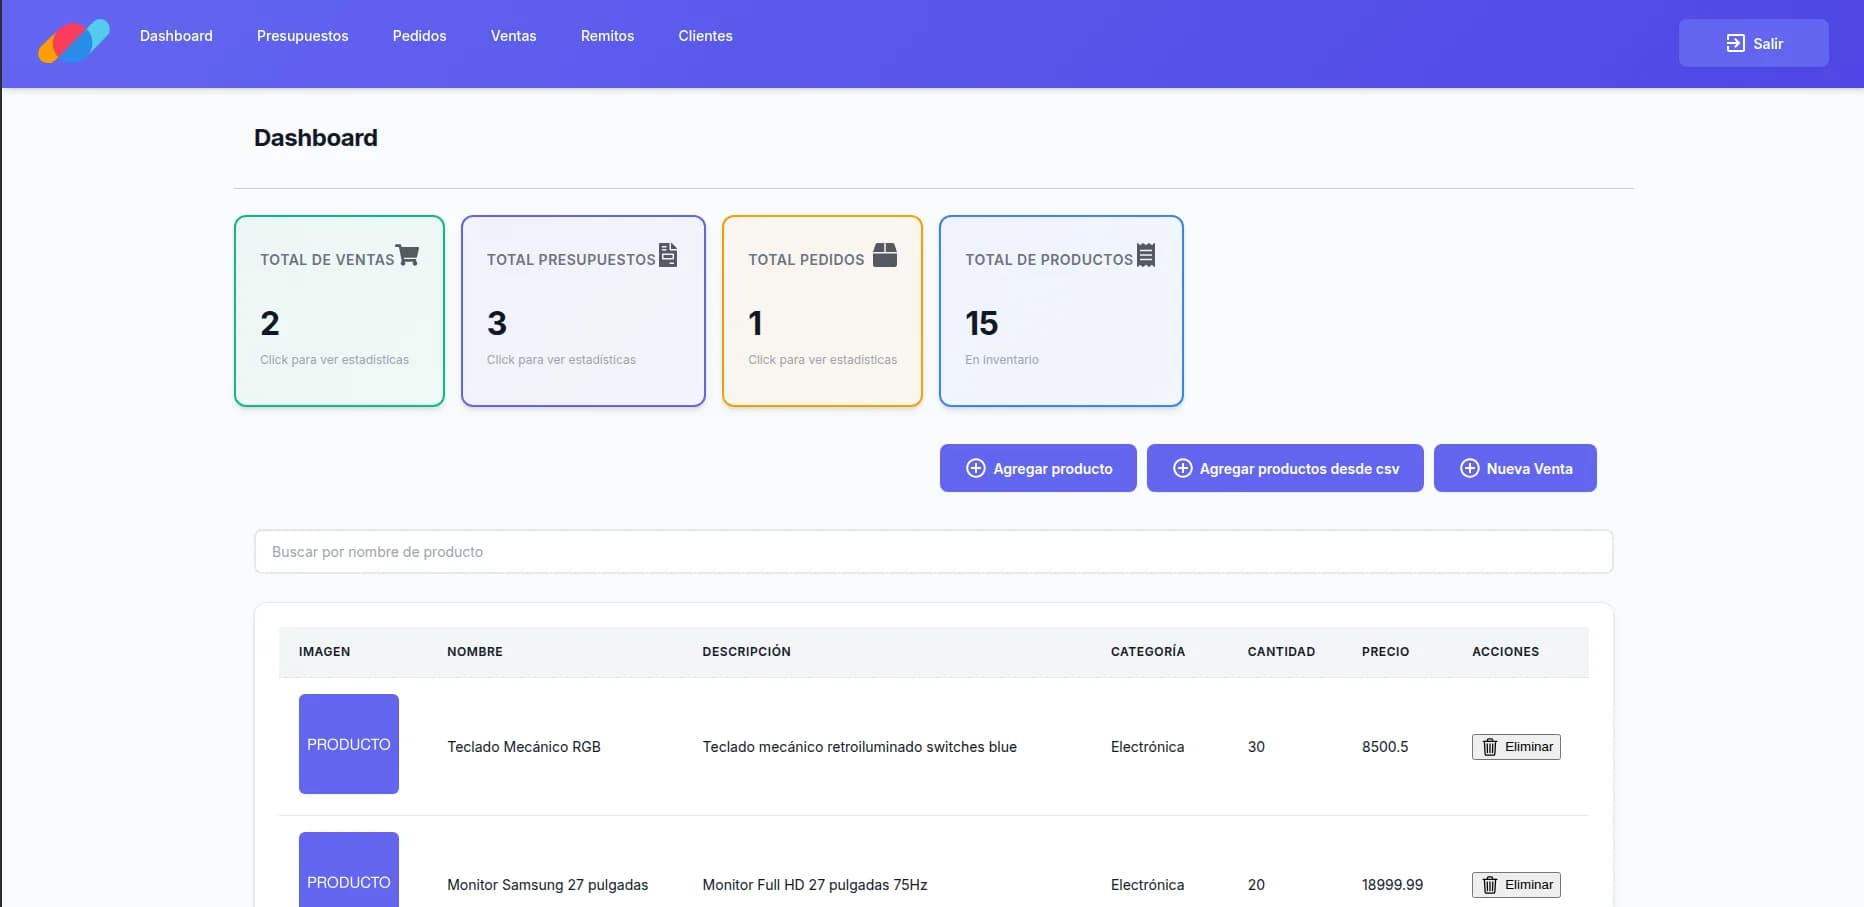The height and width of the screenshot is (907, 1864).
Task: Click the inventory icon on Total de Productos card
Action: click(1146, 254)
